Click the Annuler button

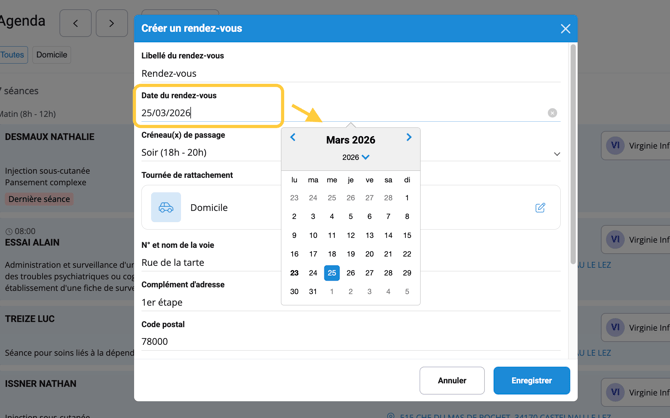(452, 380)
